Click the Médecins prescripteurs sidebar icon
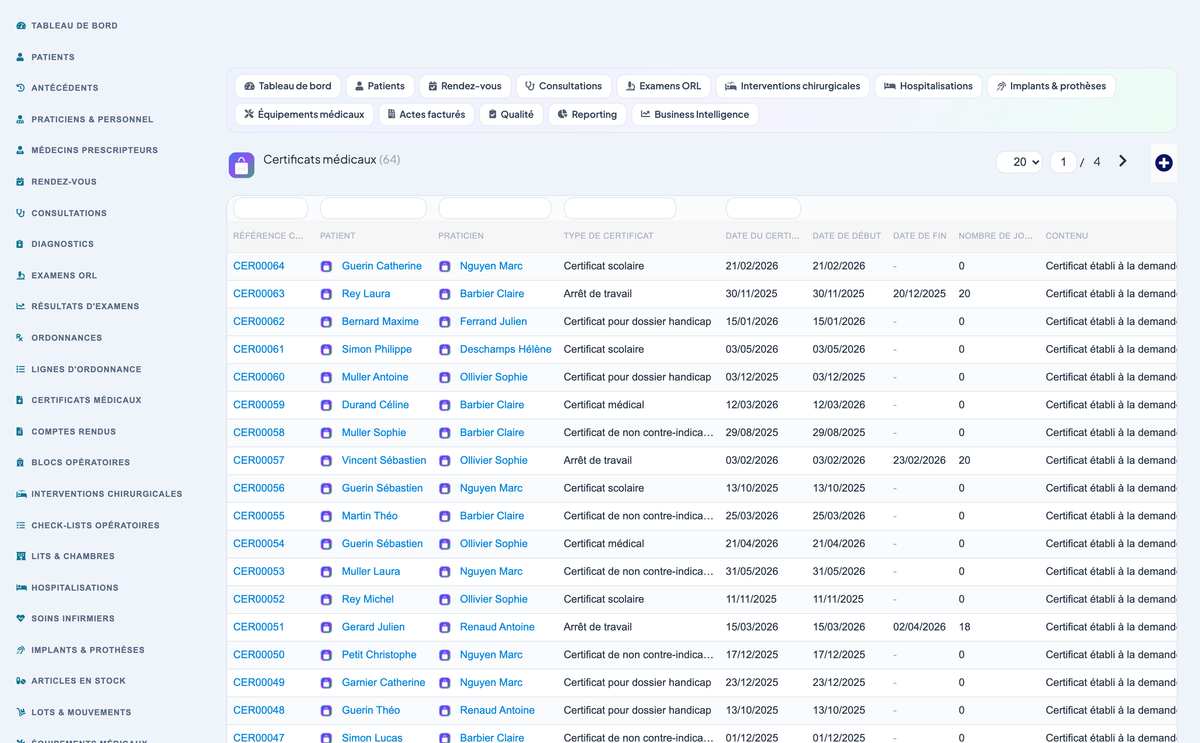This screenshot has width=1200, height=743. (x=21, y=150)
